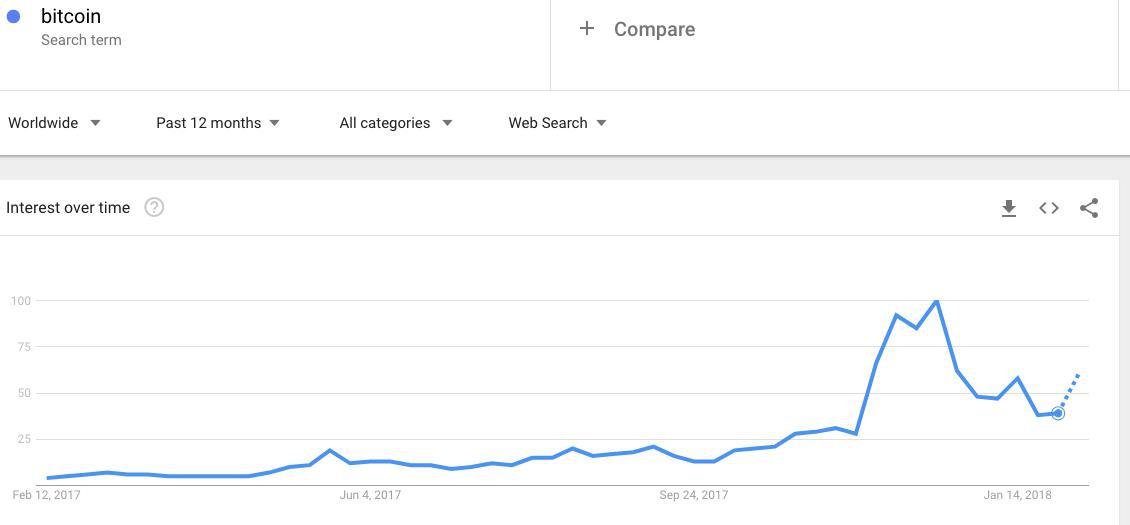1130x525 pixels.
Task: Share the interest over time chart
Action: pyautogui.click(x=1089, y=208)
